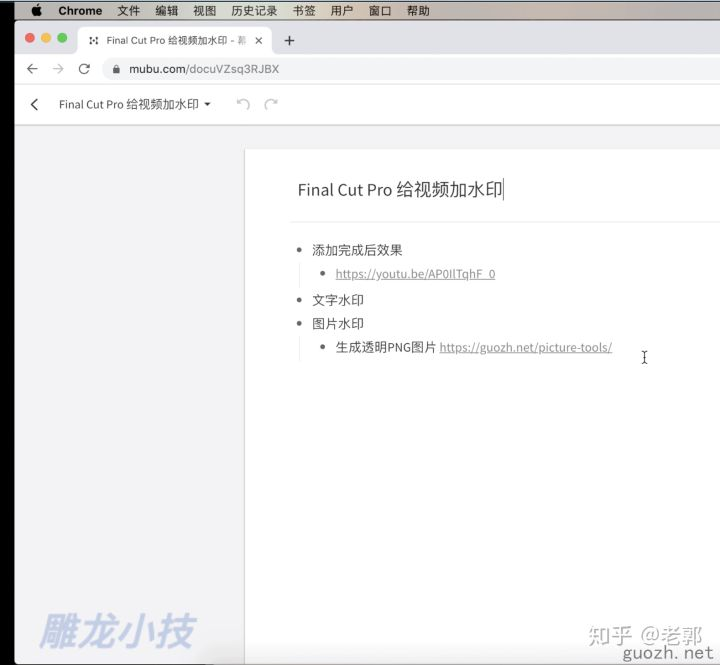Open the 帮助 menu
This screenshot has height=665, width=720.
(418, 11)
